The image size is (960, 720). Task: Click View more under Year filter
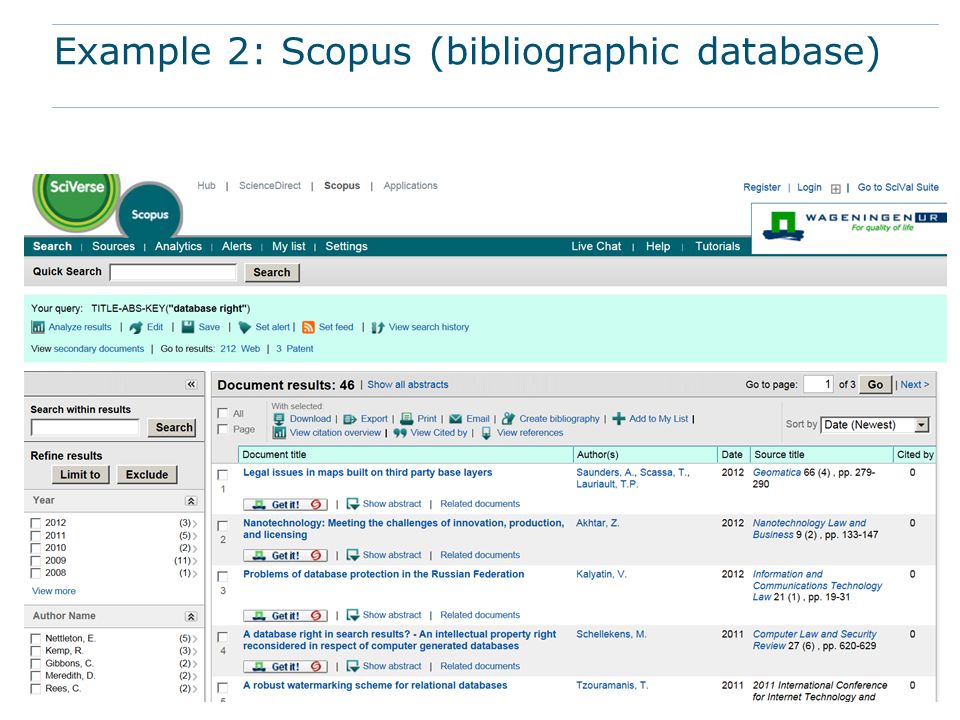pyautogui.click(x=54, y=591)
